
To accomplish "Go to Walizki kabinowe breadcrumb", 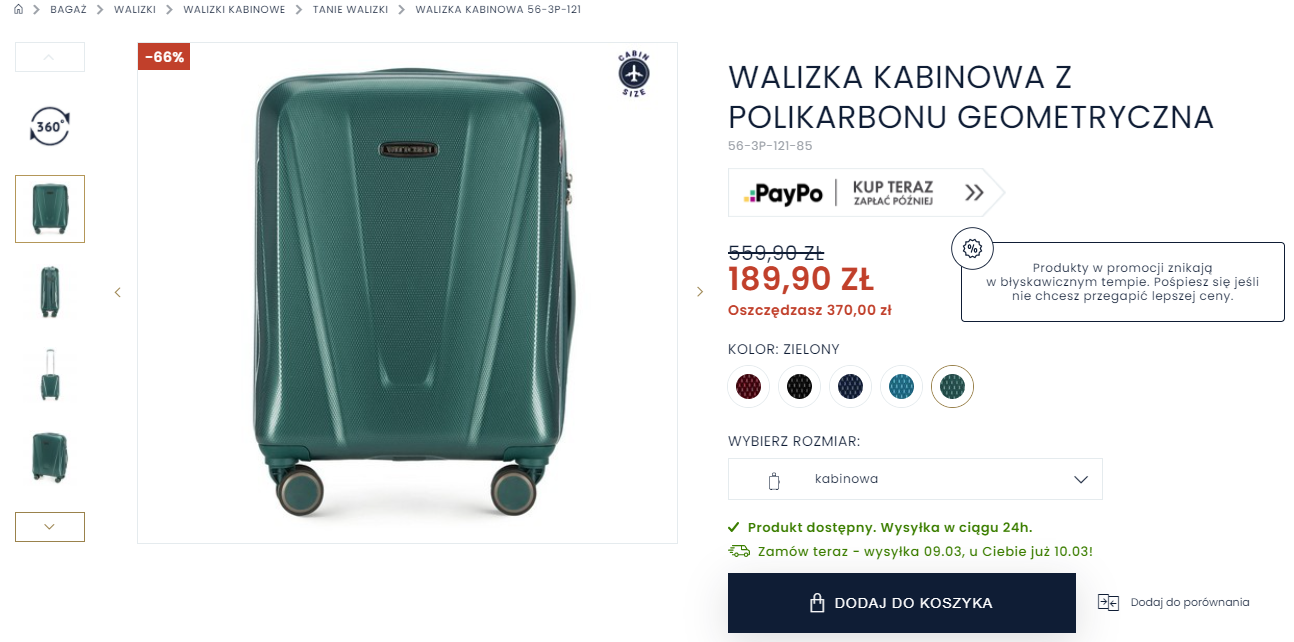I will click(x=234, y=9).
